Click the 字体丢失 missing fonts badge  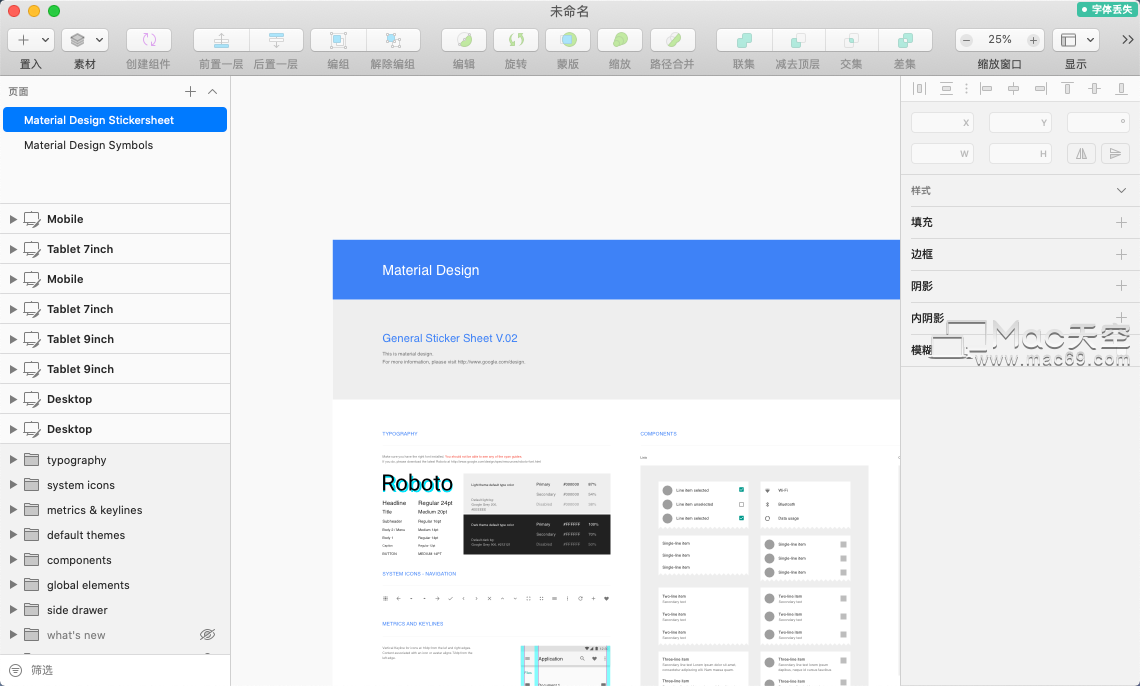(1106, 9)
